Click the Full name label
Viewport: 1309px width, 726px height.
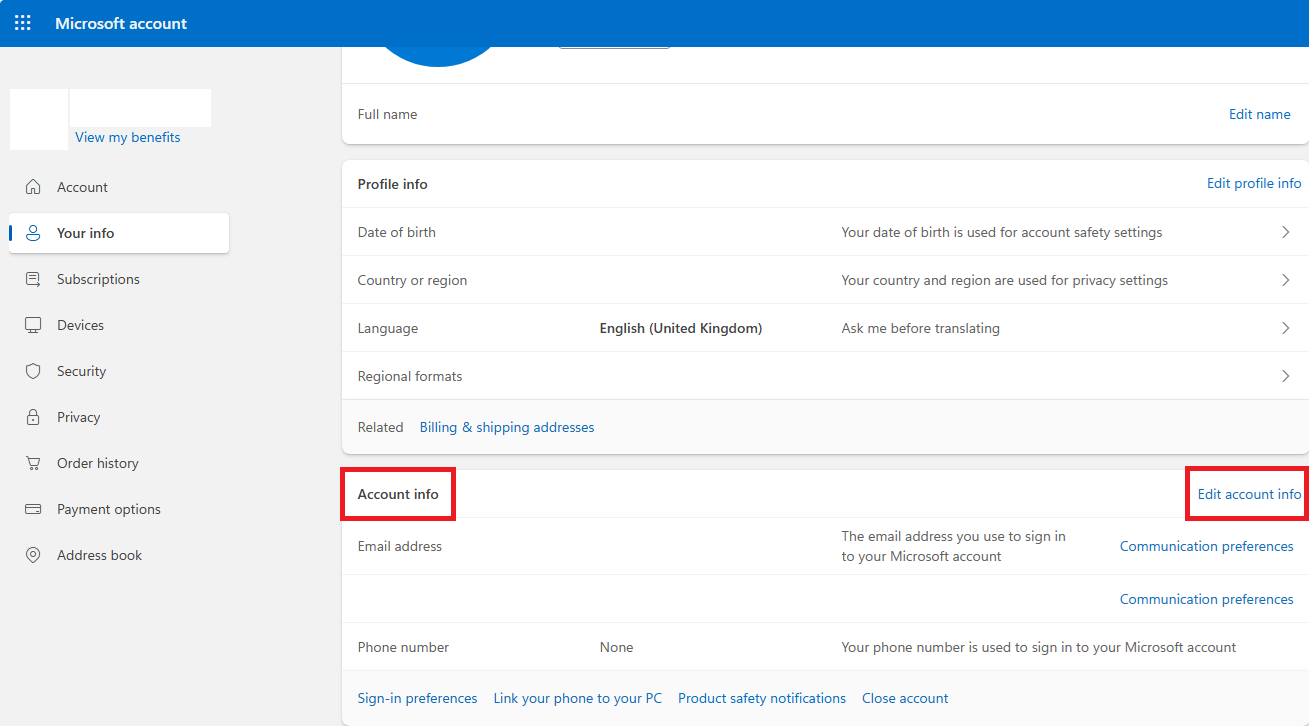click(388, 114)
